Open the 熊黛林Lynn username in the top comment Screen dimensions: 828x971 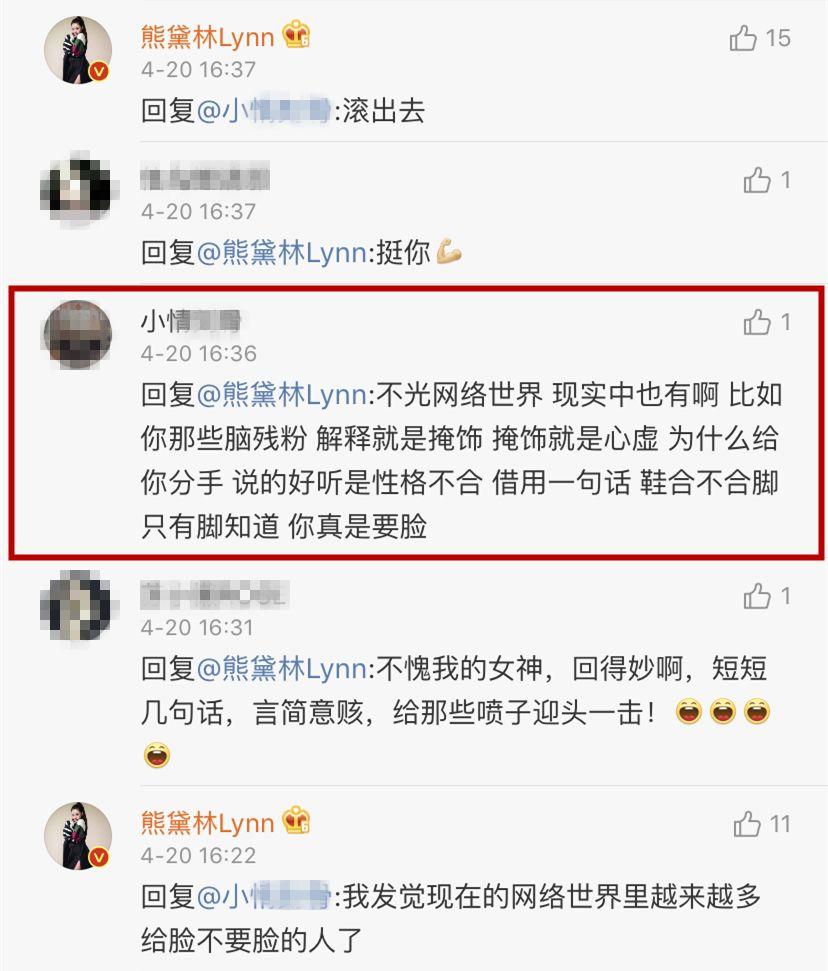[207, 37]
